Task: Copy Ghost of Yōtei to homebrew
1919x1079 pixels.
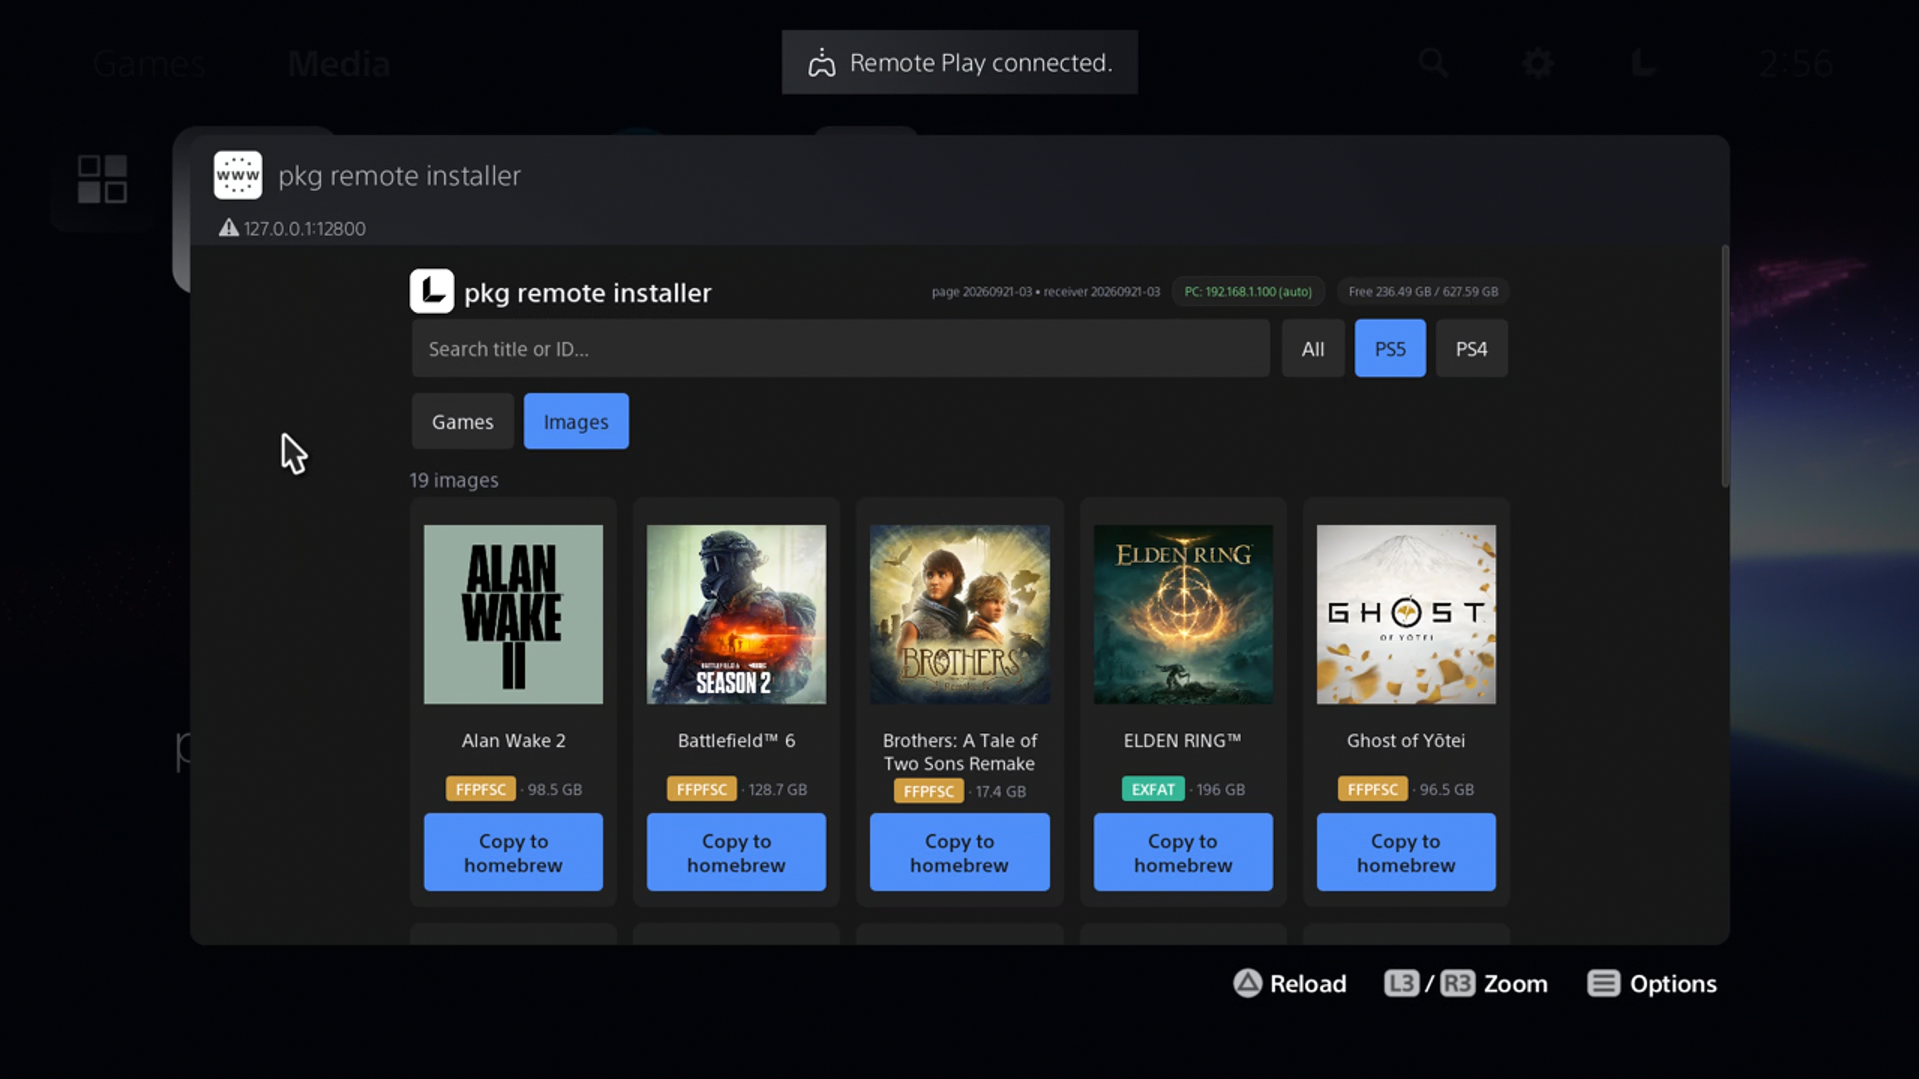Action: 1406,853
